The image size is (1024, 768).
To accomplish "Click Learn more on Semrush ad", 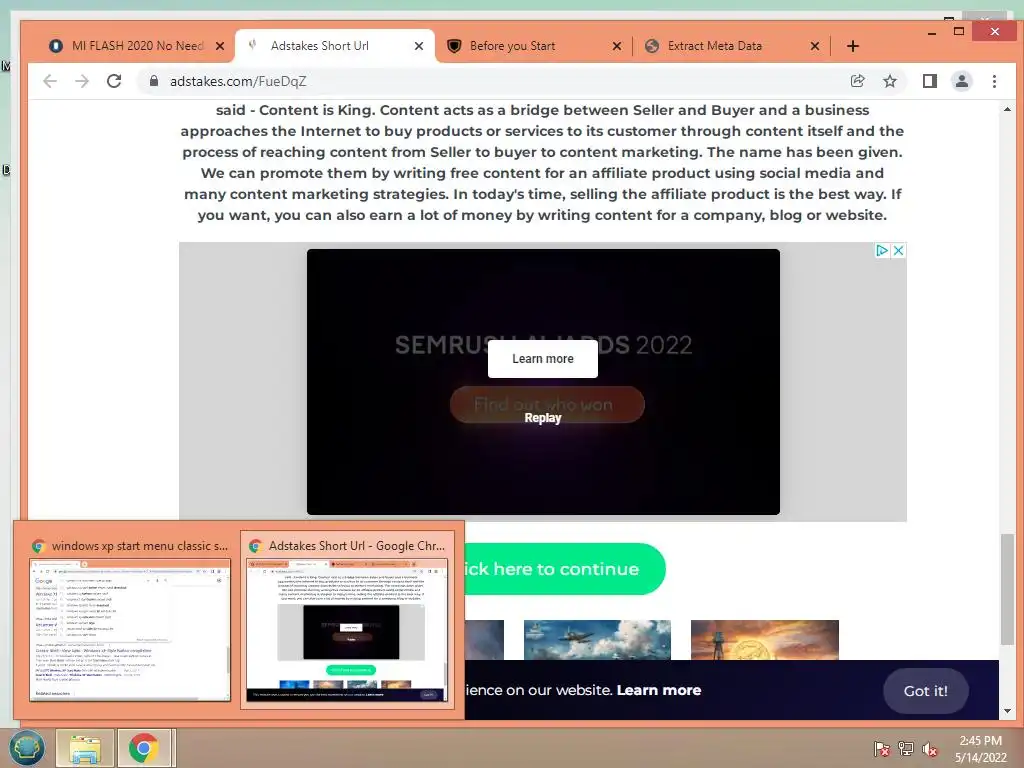I will (543, 359).
